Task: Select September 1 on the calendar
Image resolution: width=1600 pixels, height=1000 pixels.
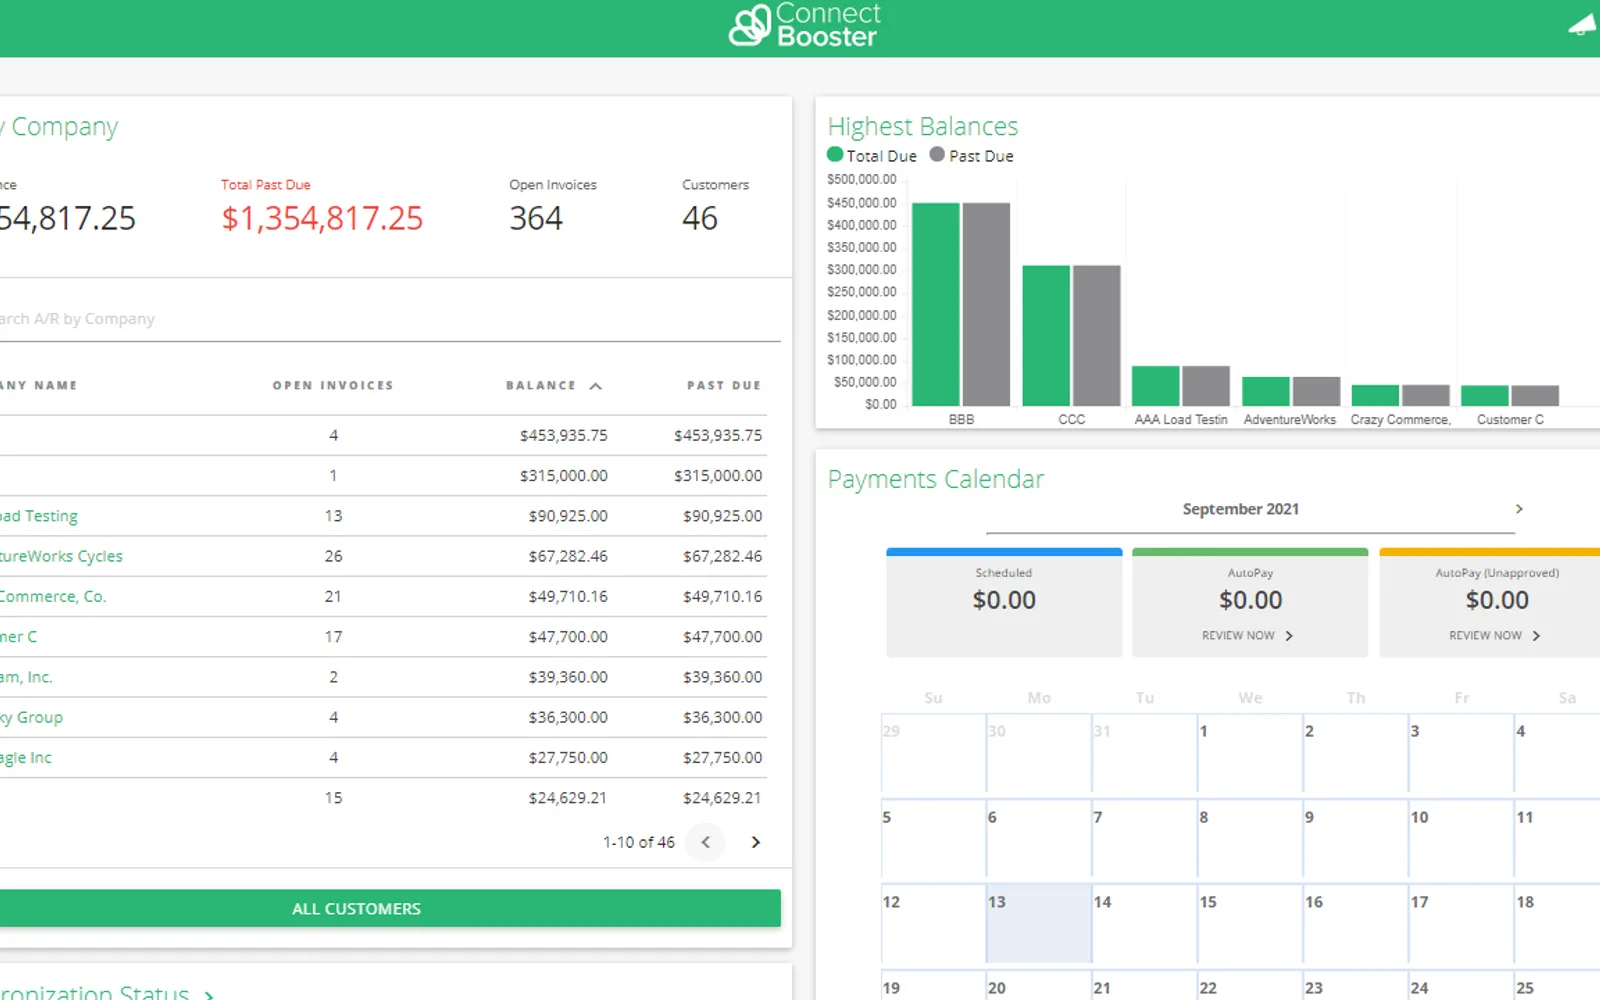Action: (x=1250, y=752)
